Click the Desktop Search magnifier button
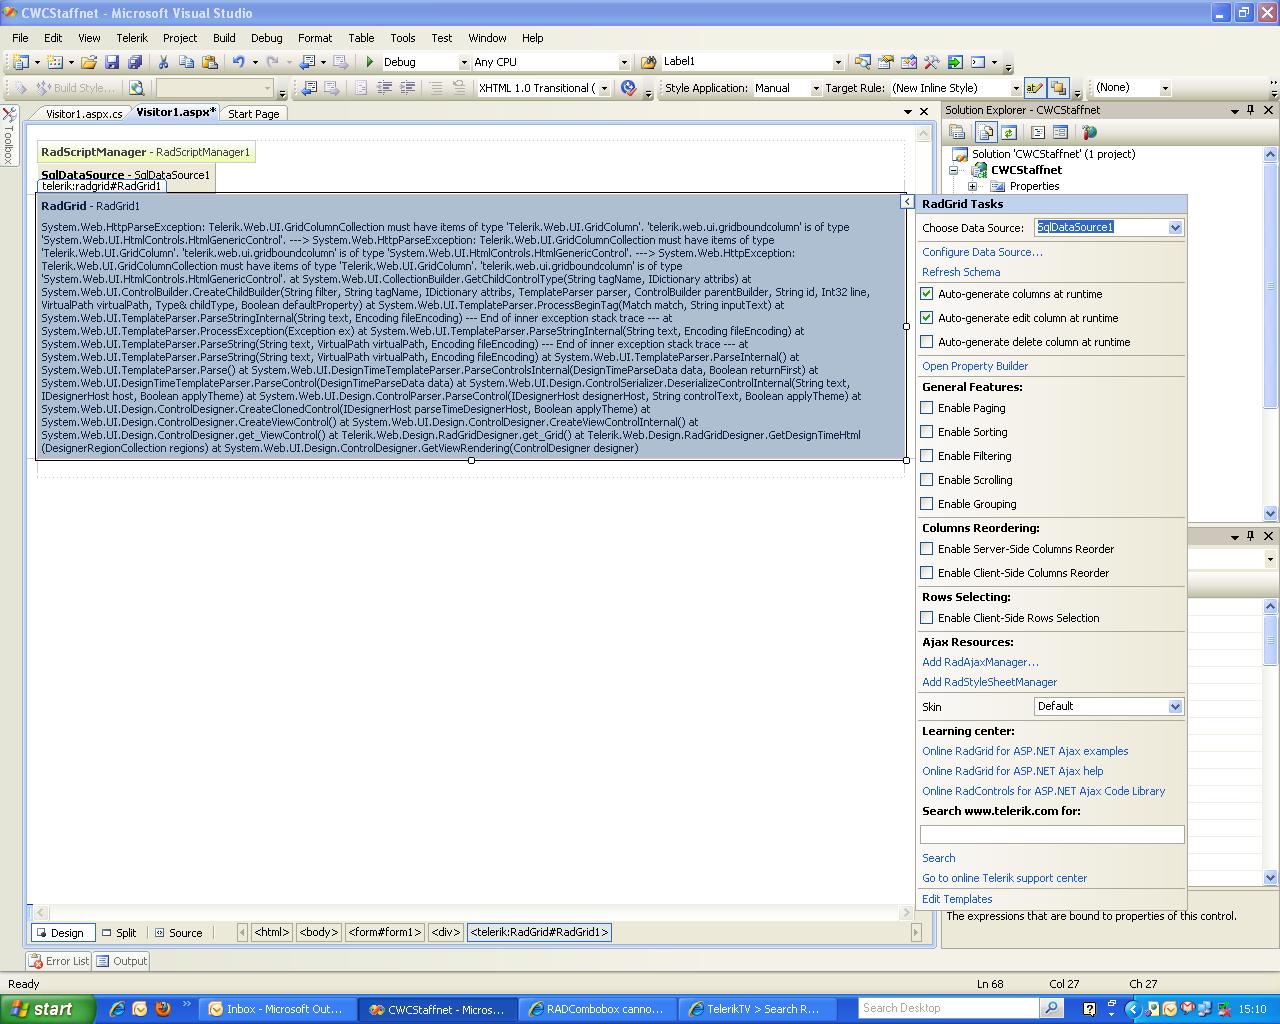This screenshot has height=1024, width=1280. (x=1052, y=1009)
